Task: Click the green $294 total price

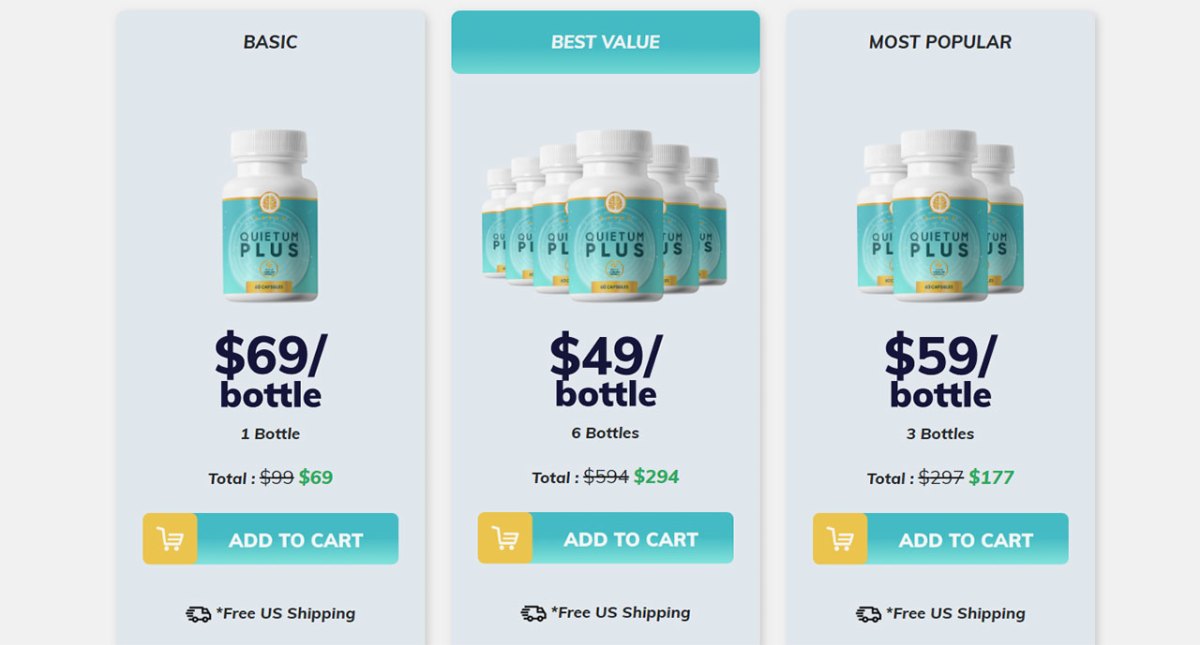Action: coord(656,477)
